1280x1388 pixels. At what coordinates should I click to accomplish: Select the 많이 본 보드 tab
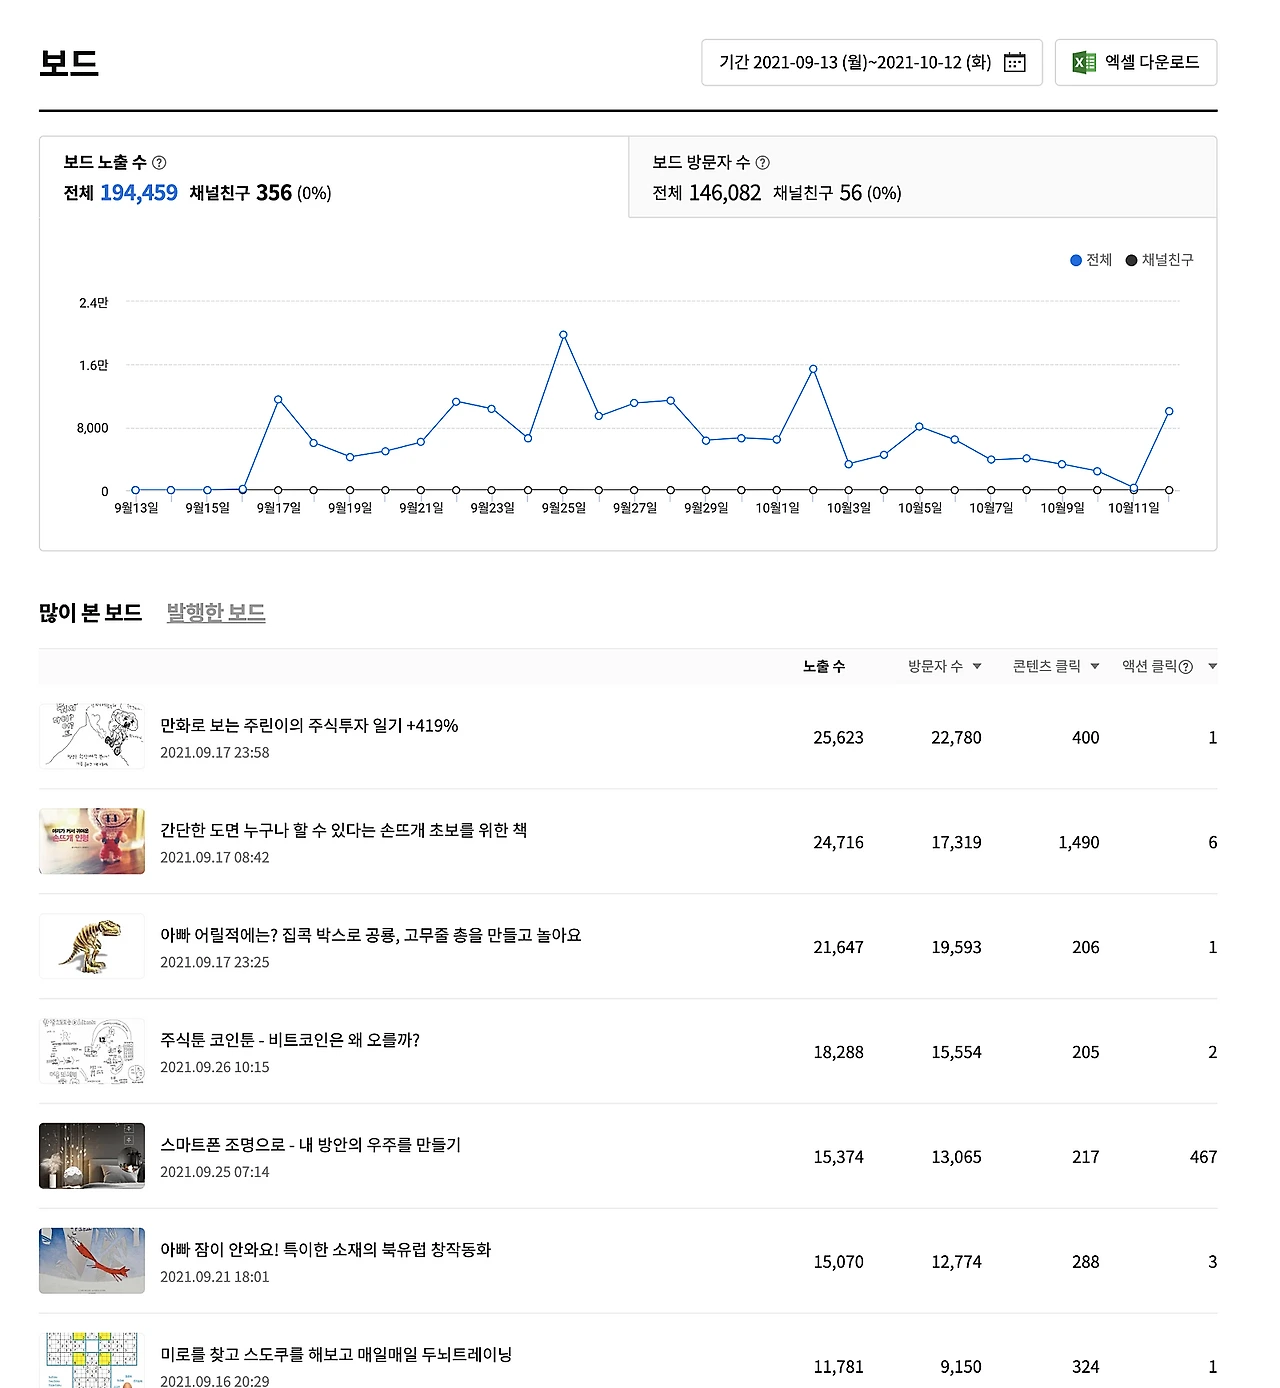point(90,613)
